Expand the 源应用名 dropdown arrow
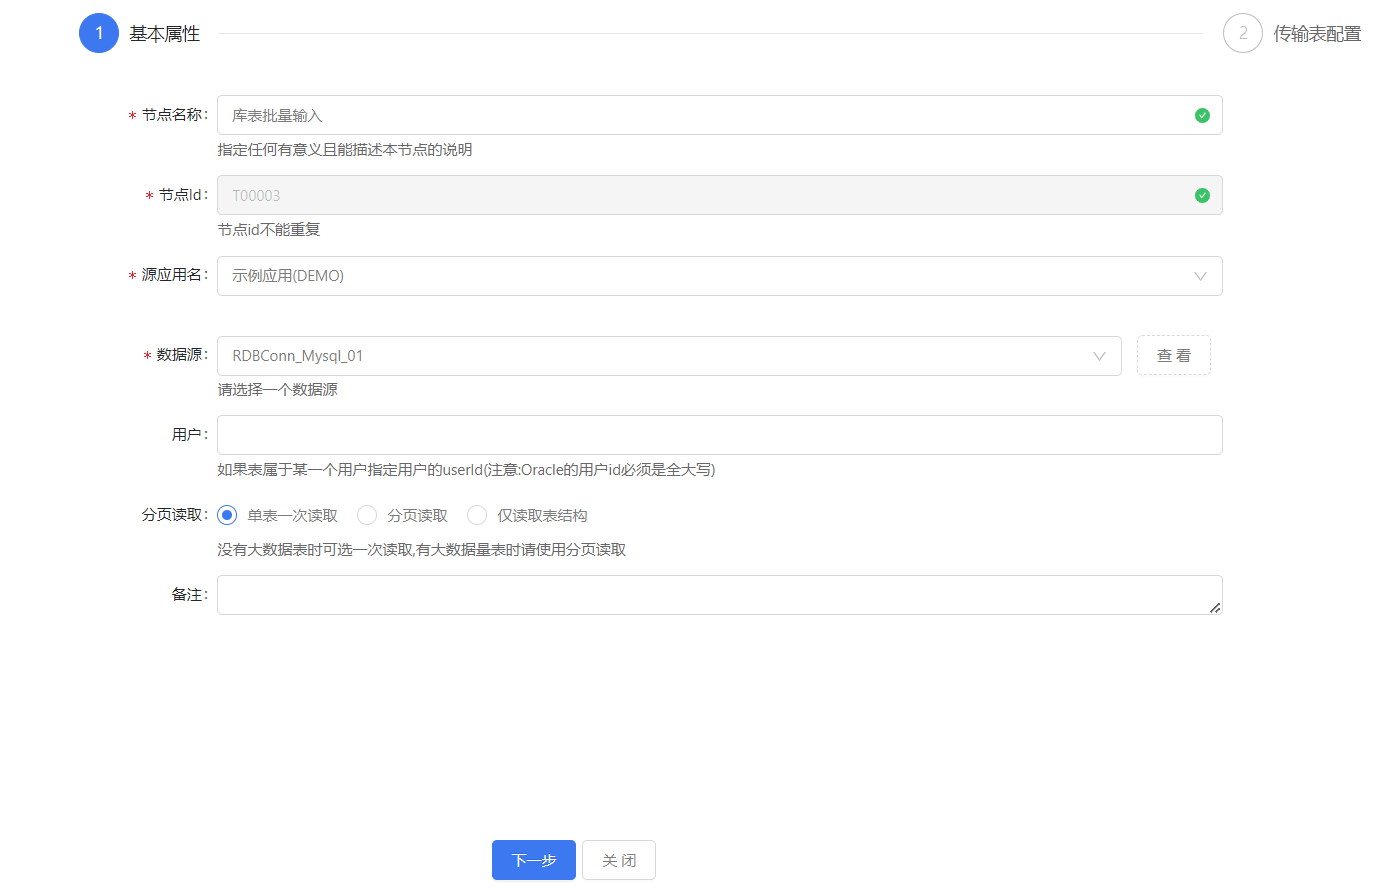 (1200, 276)
